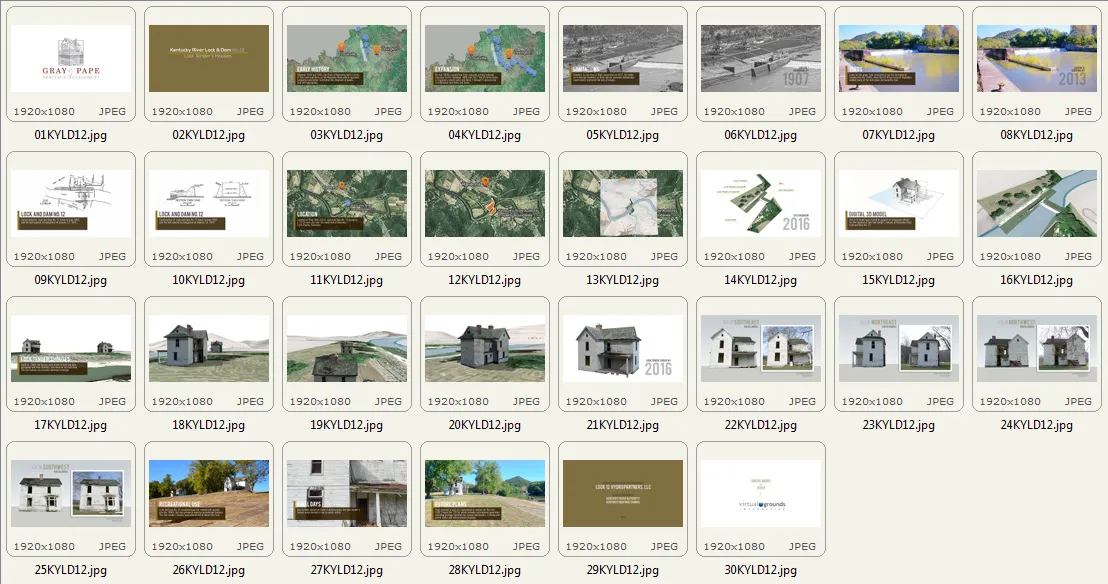Select the 28KYLD12.jpg Future Plans thumbnail
This screenshot has width=1108, height=584.
485,494
